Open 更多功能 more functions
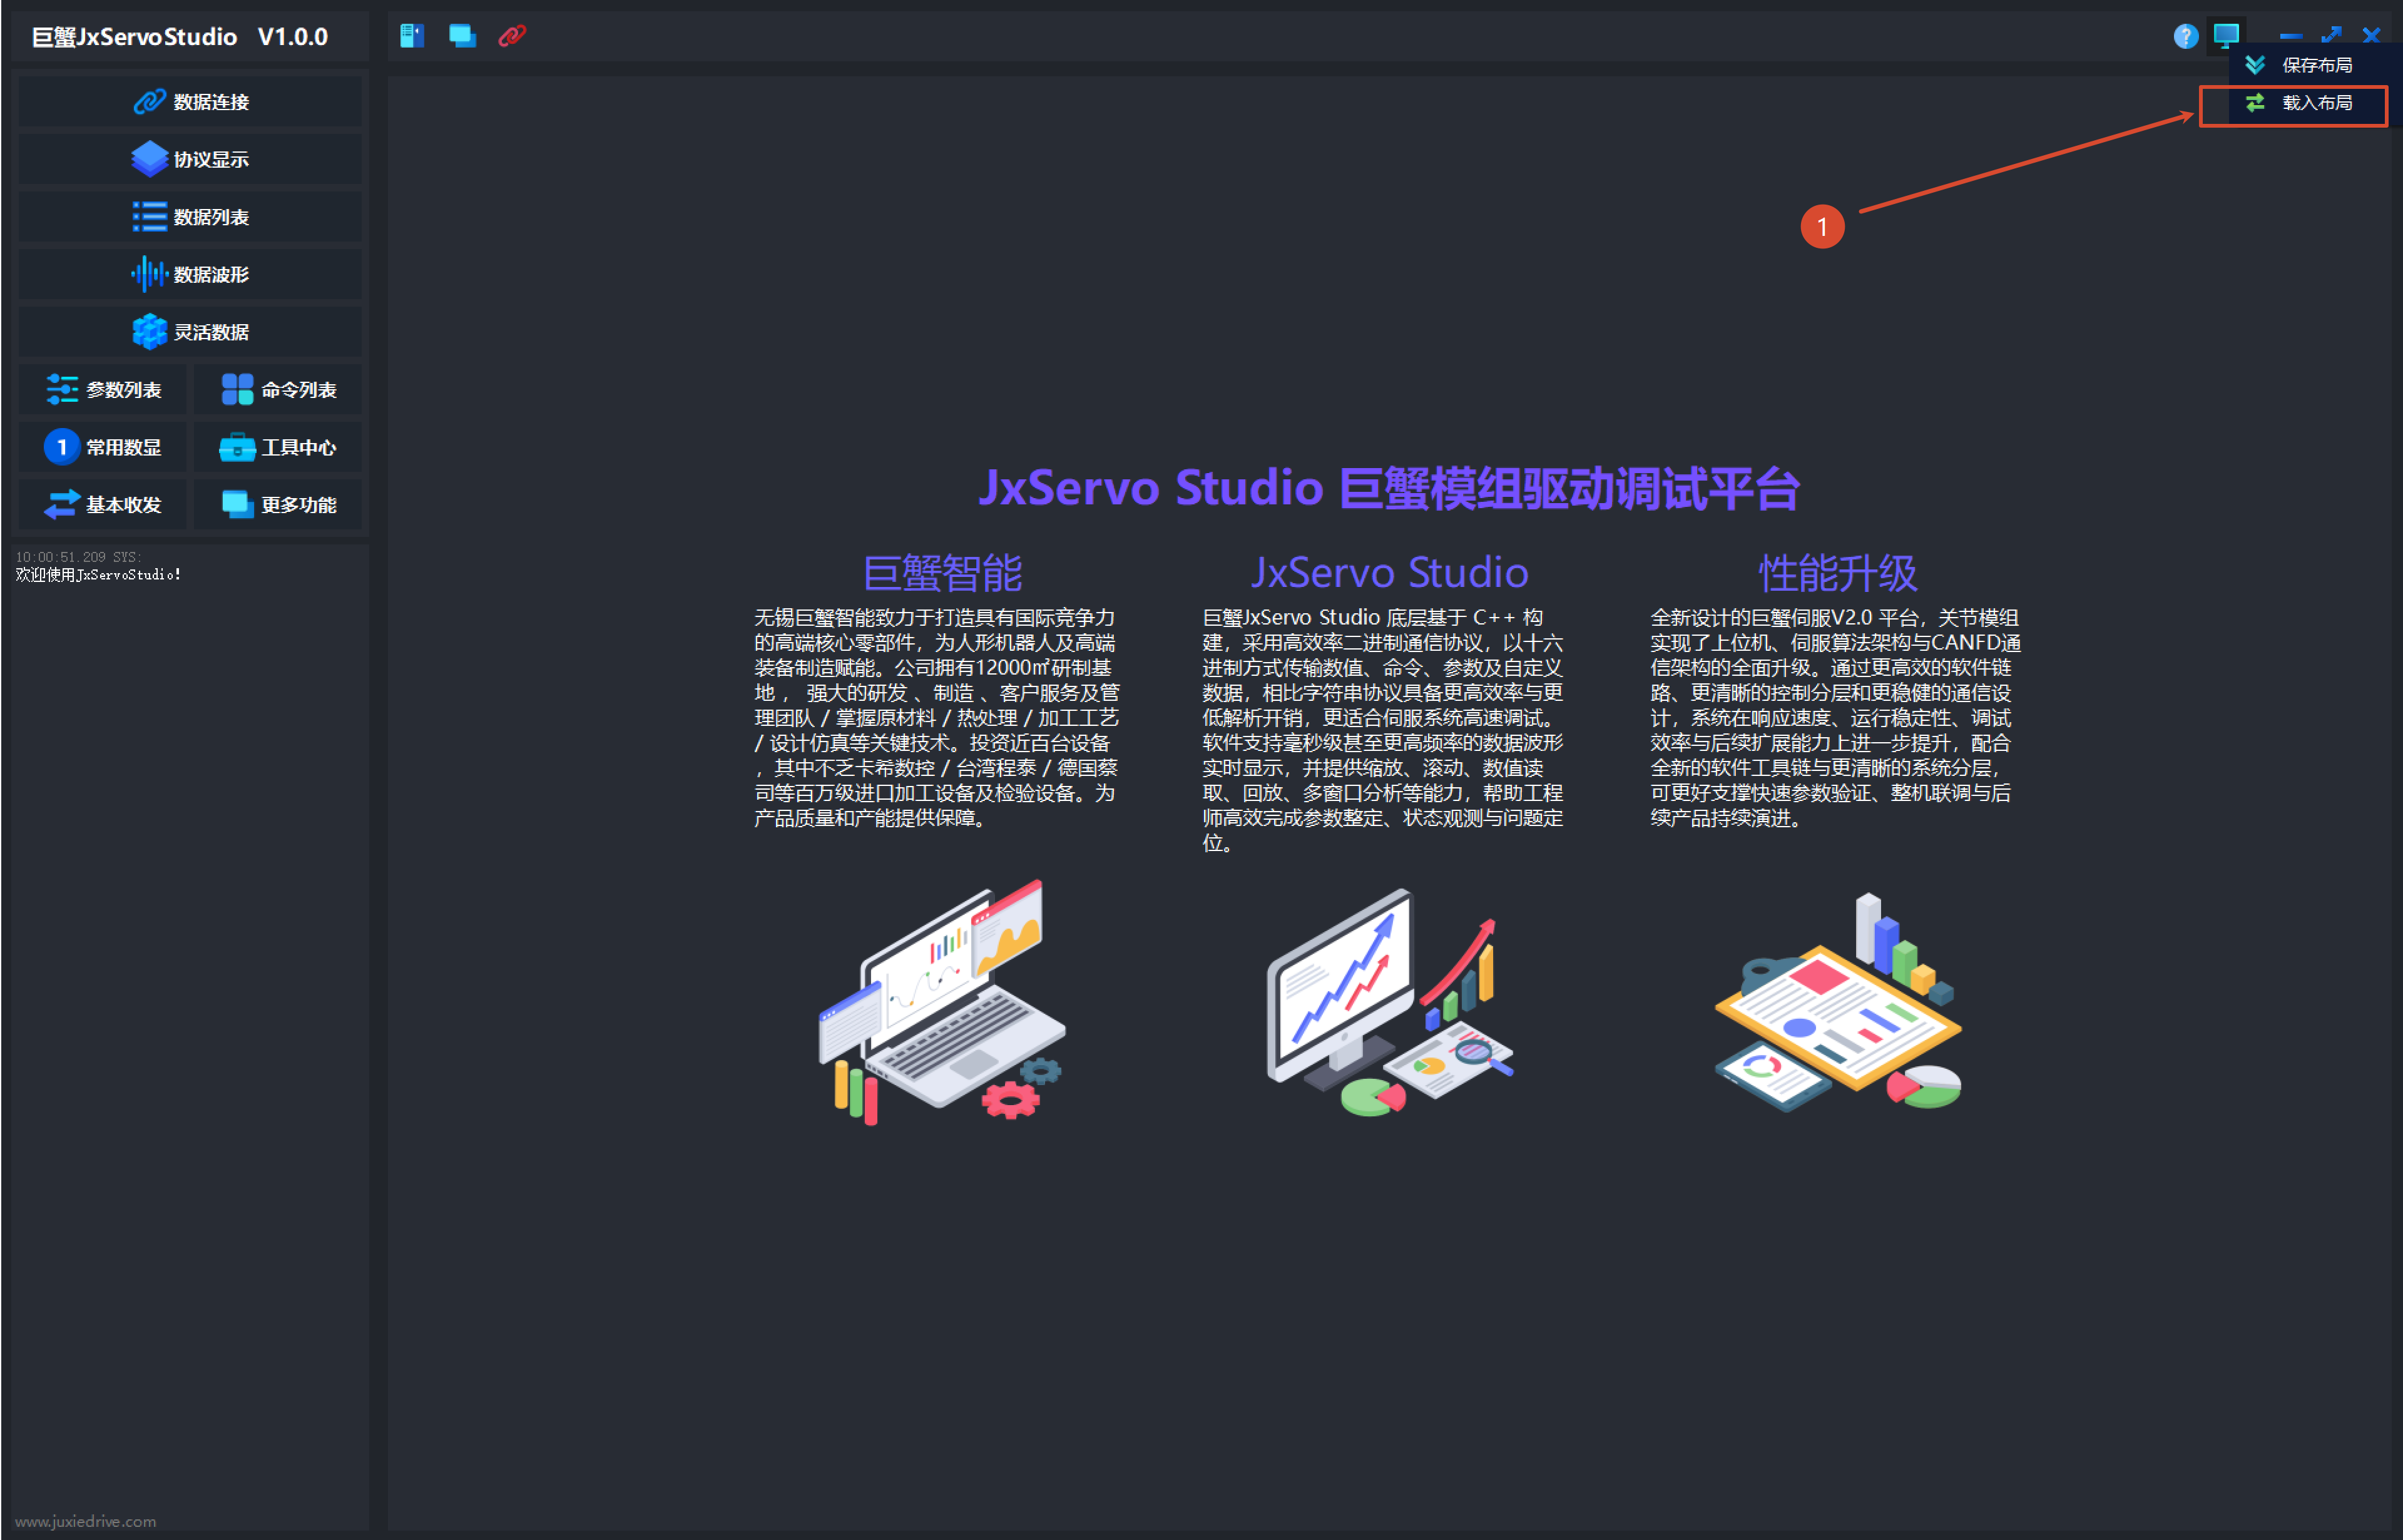Viewport: 2403px width, 1540px height. [278, 504]
